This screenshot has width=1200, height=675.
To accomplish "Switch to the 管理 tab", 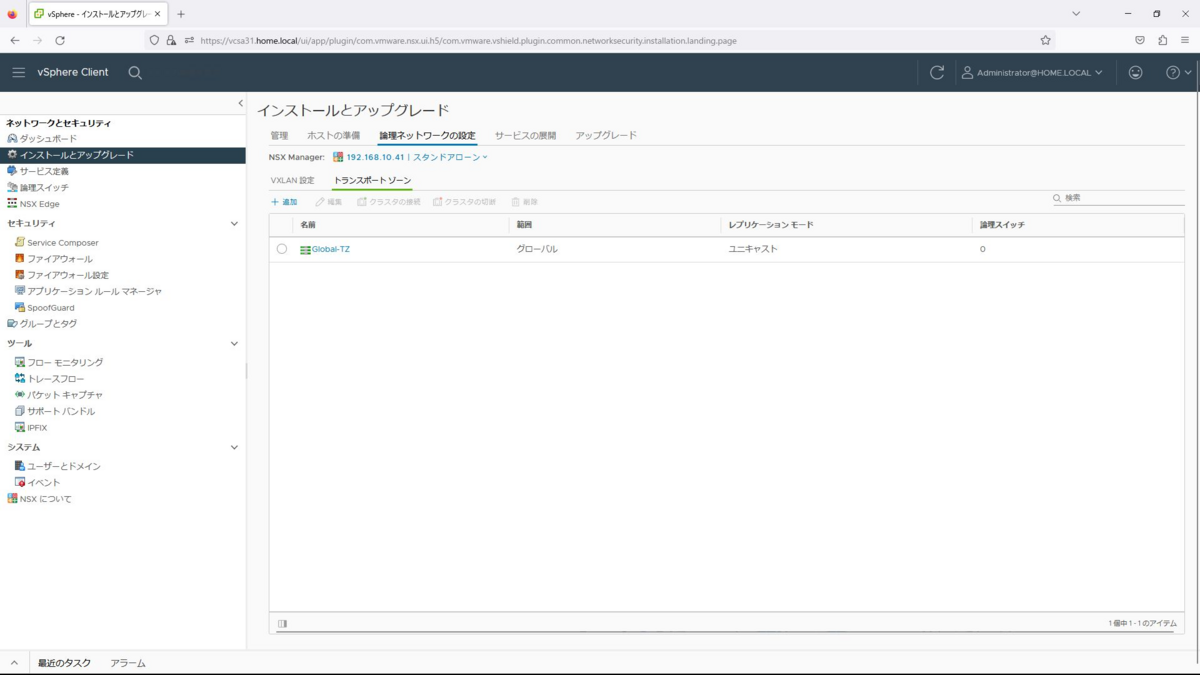I will click(279, 135).
